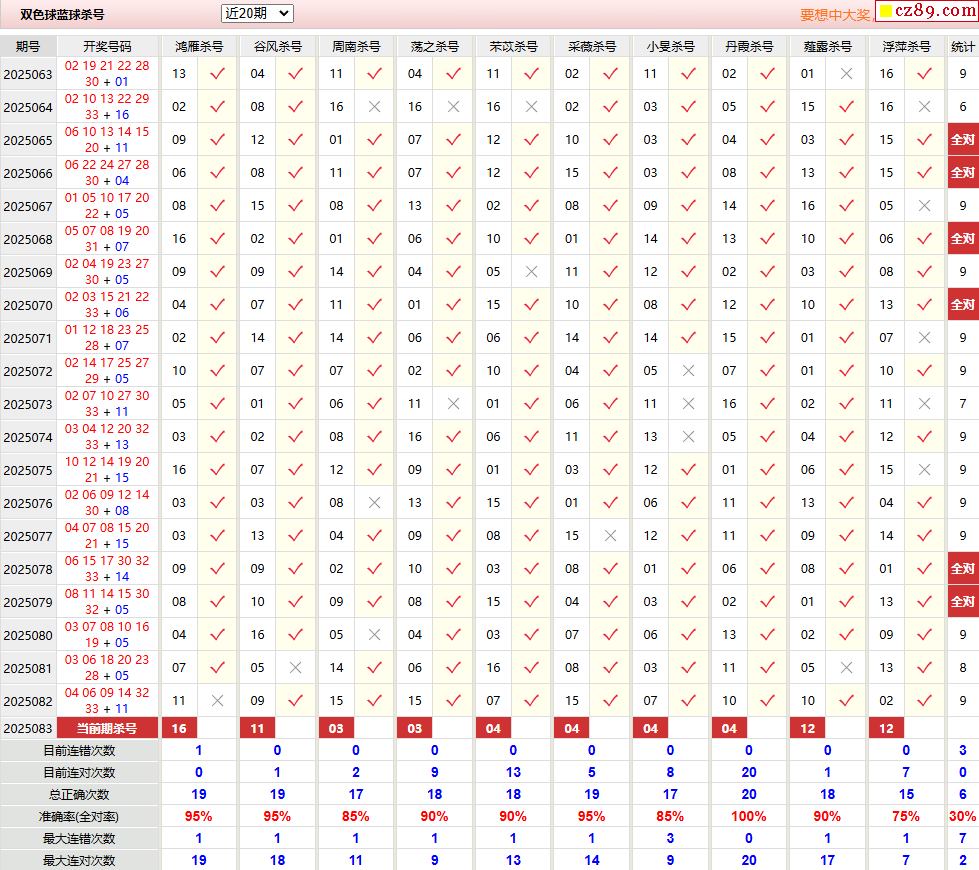Click the statistic count 8 in row 2025081
This screenshot has width=979, height=870.
pyautogui.click(x=963, y=668)
